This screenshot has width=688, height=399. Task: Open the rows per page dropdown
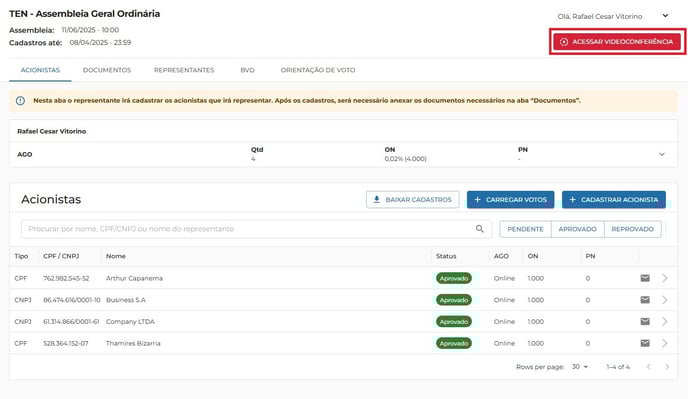580,367
